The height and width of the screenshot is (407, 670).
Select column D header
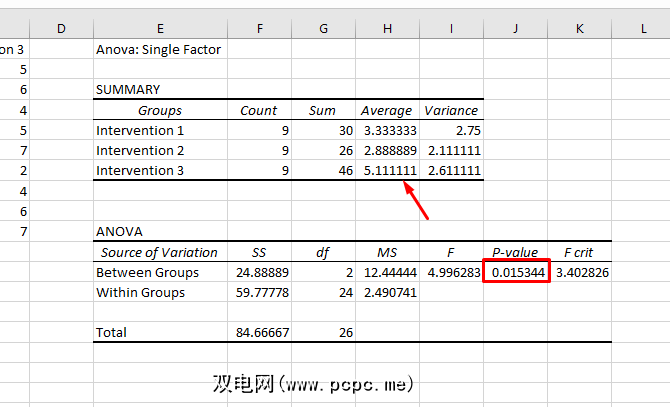(x=62, y=29)
